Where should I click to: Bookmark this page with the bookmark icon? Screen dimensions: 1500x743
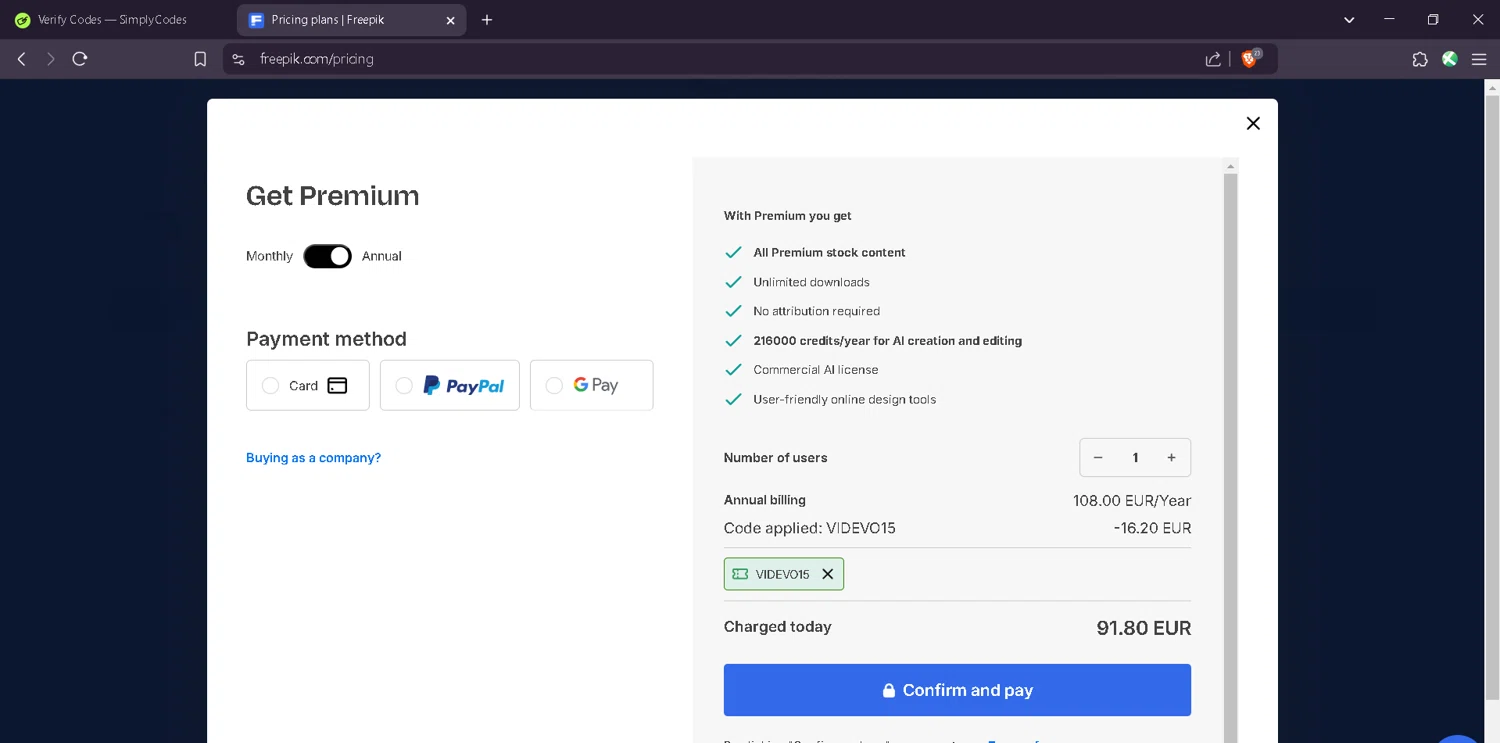(200, 59)
